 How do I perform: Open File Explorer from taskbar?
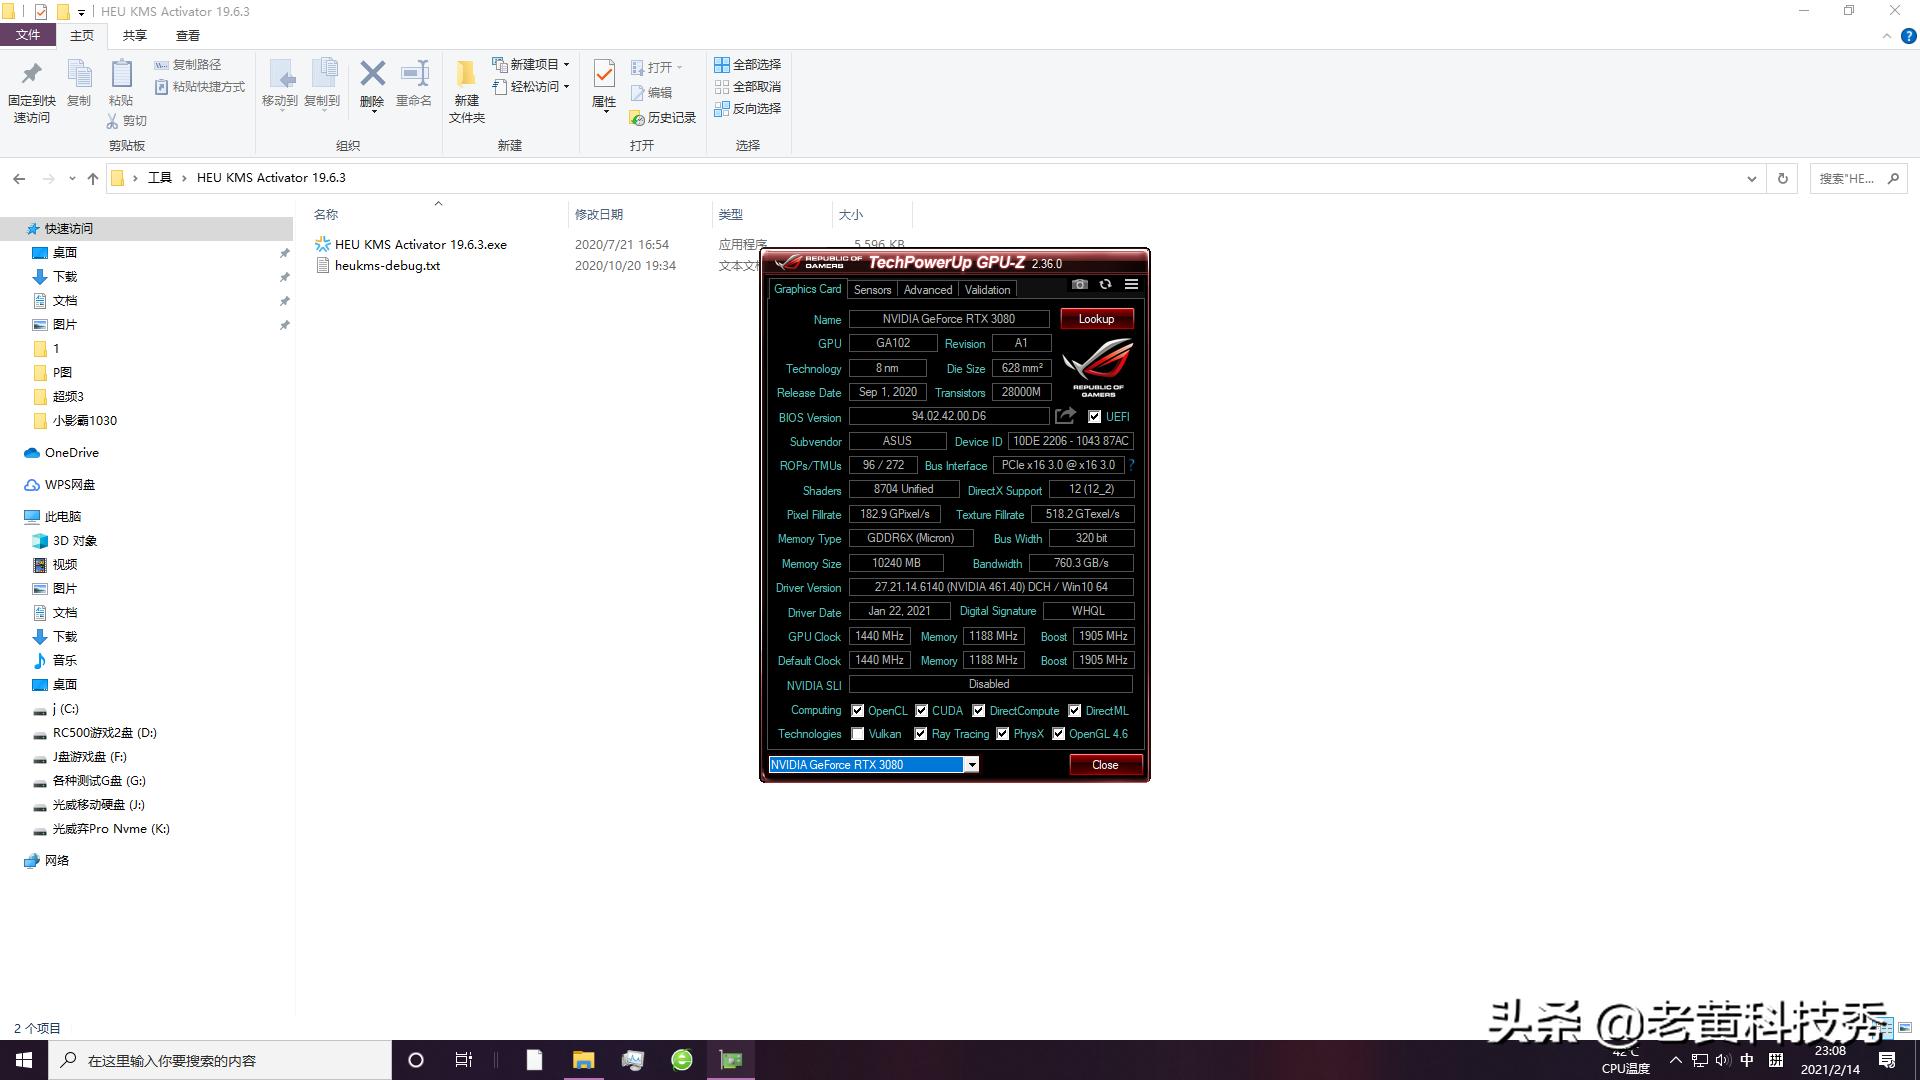pyautogui.click(x=583, y=1060)
